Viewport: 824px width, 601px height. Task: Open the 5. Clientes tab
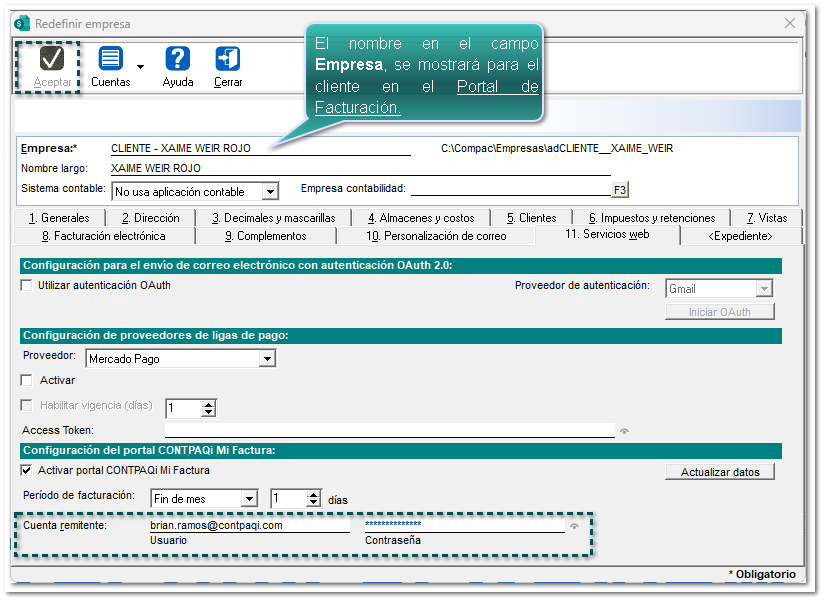[531, 218]
